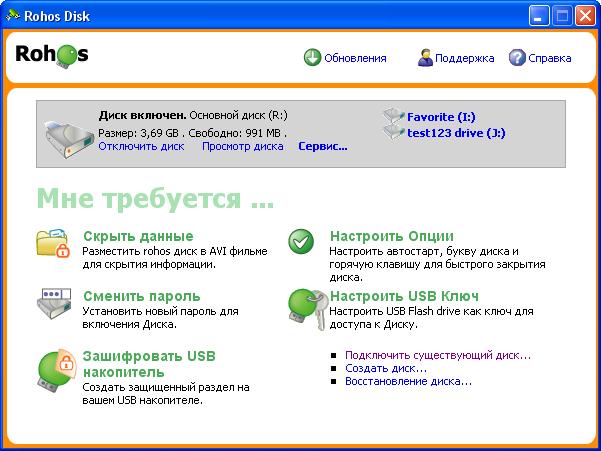Click 'Мне требуется ...' heading

point(155,199)
